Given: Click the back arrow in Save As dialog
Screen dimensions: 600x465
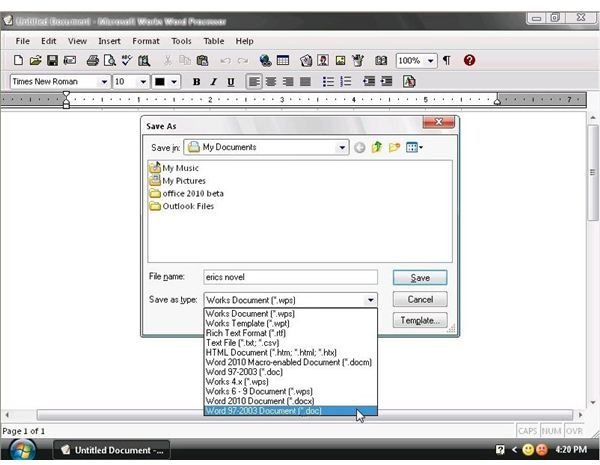Looking at the screenshot, I should pos(359,148).
